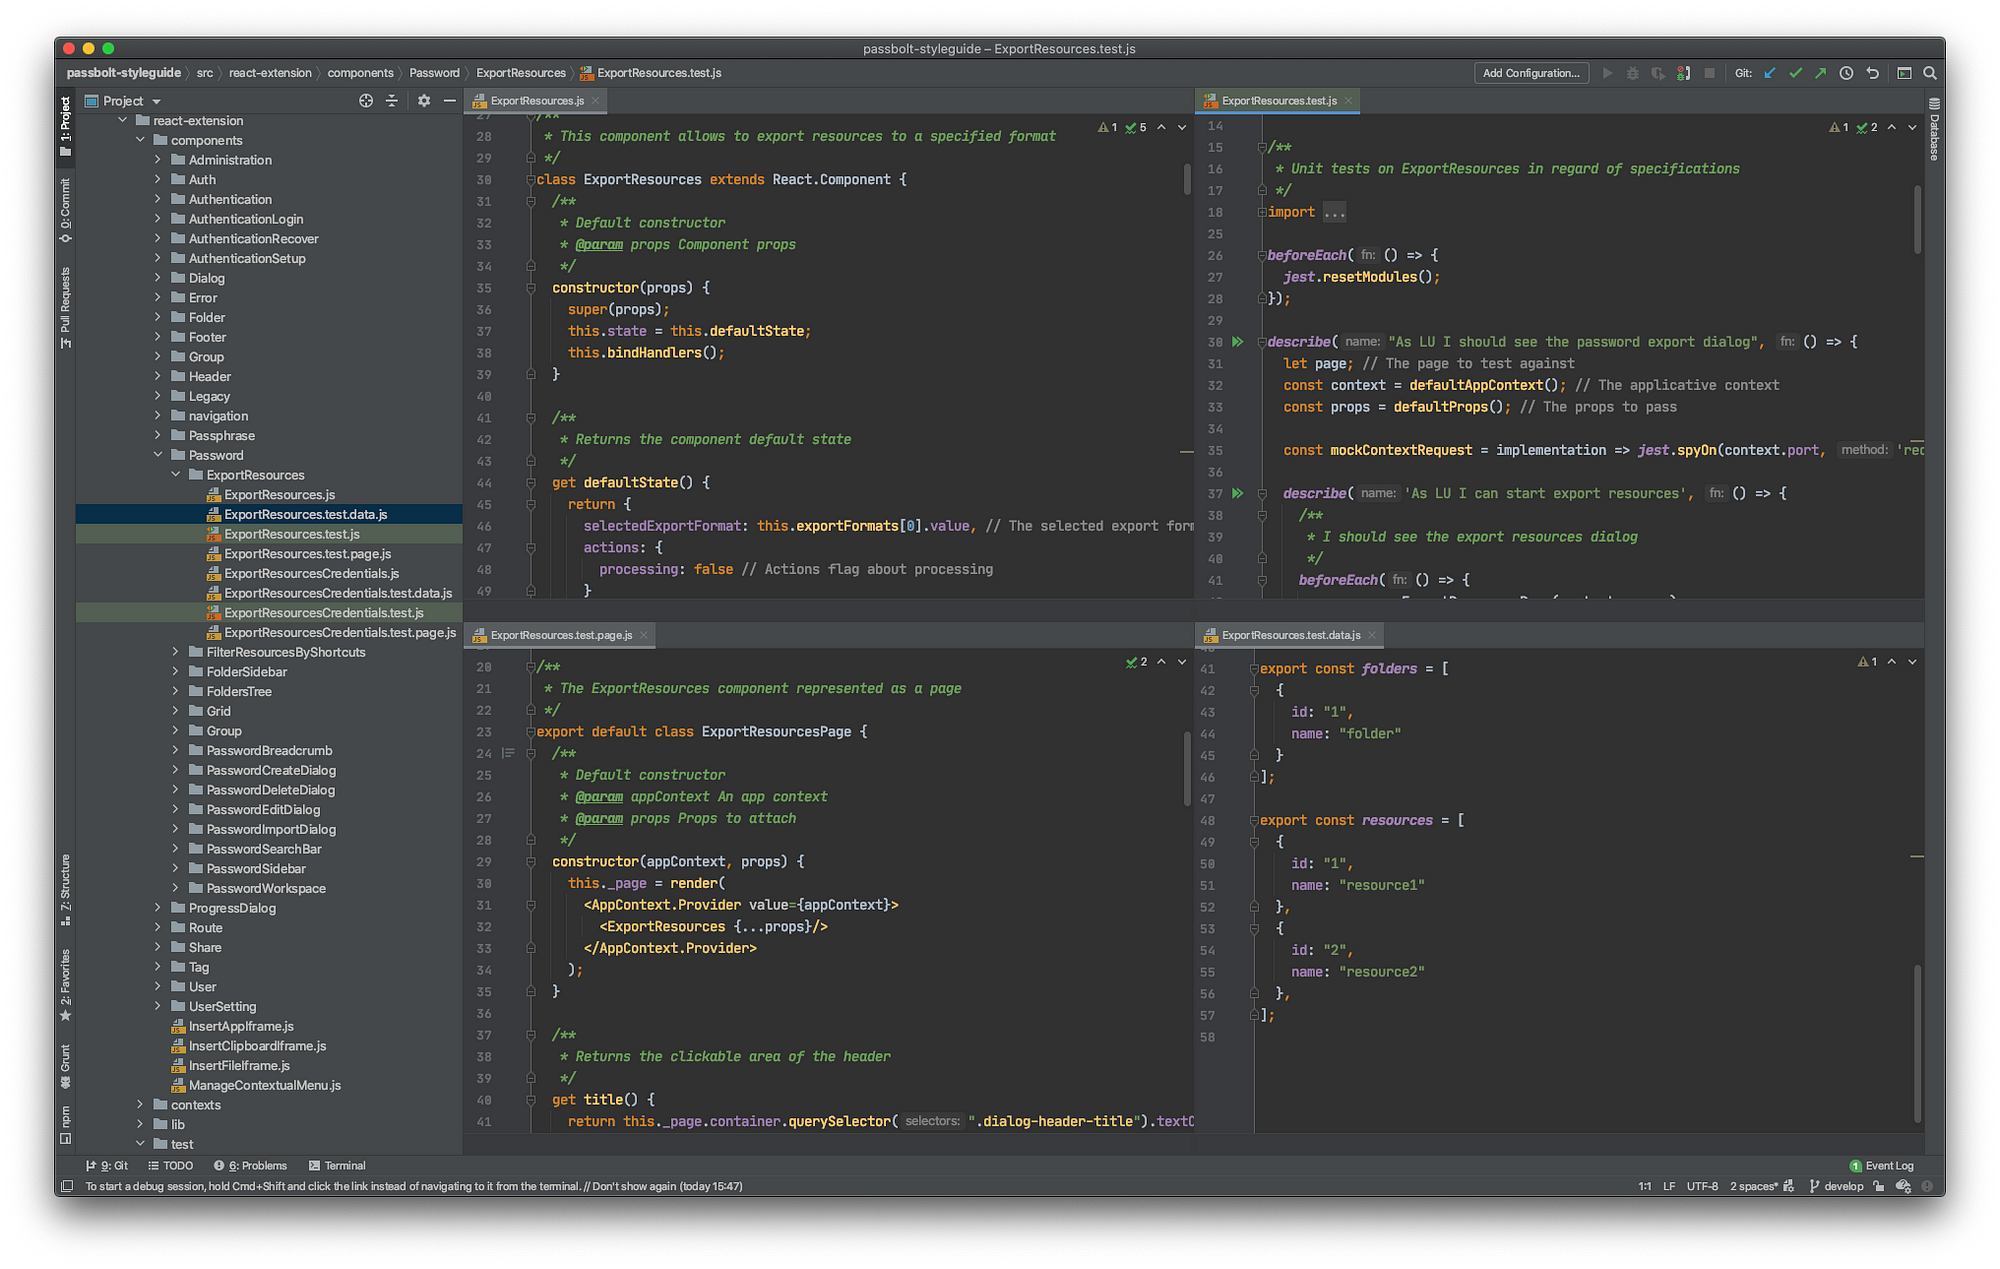Switch to ExportResources.test.page.js tab
Image resolution: width=2000 pixels, height=1269 pixels.
pyautogui.click(x=560, y=635)
